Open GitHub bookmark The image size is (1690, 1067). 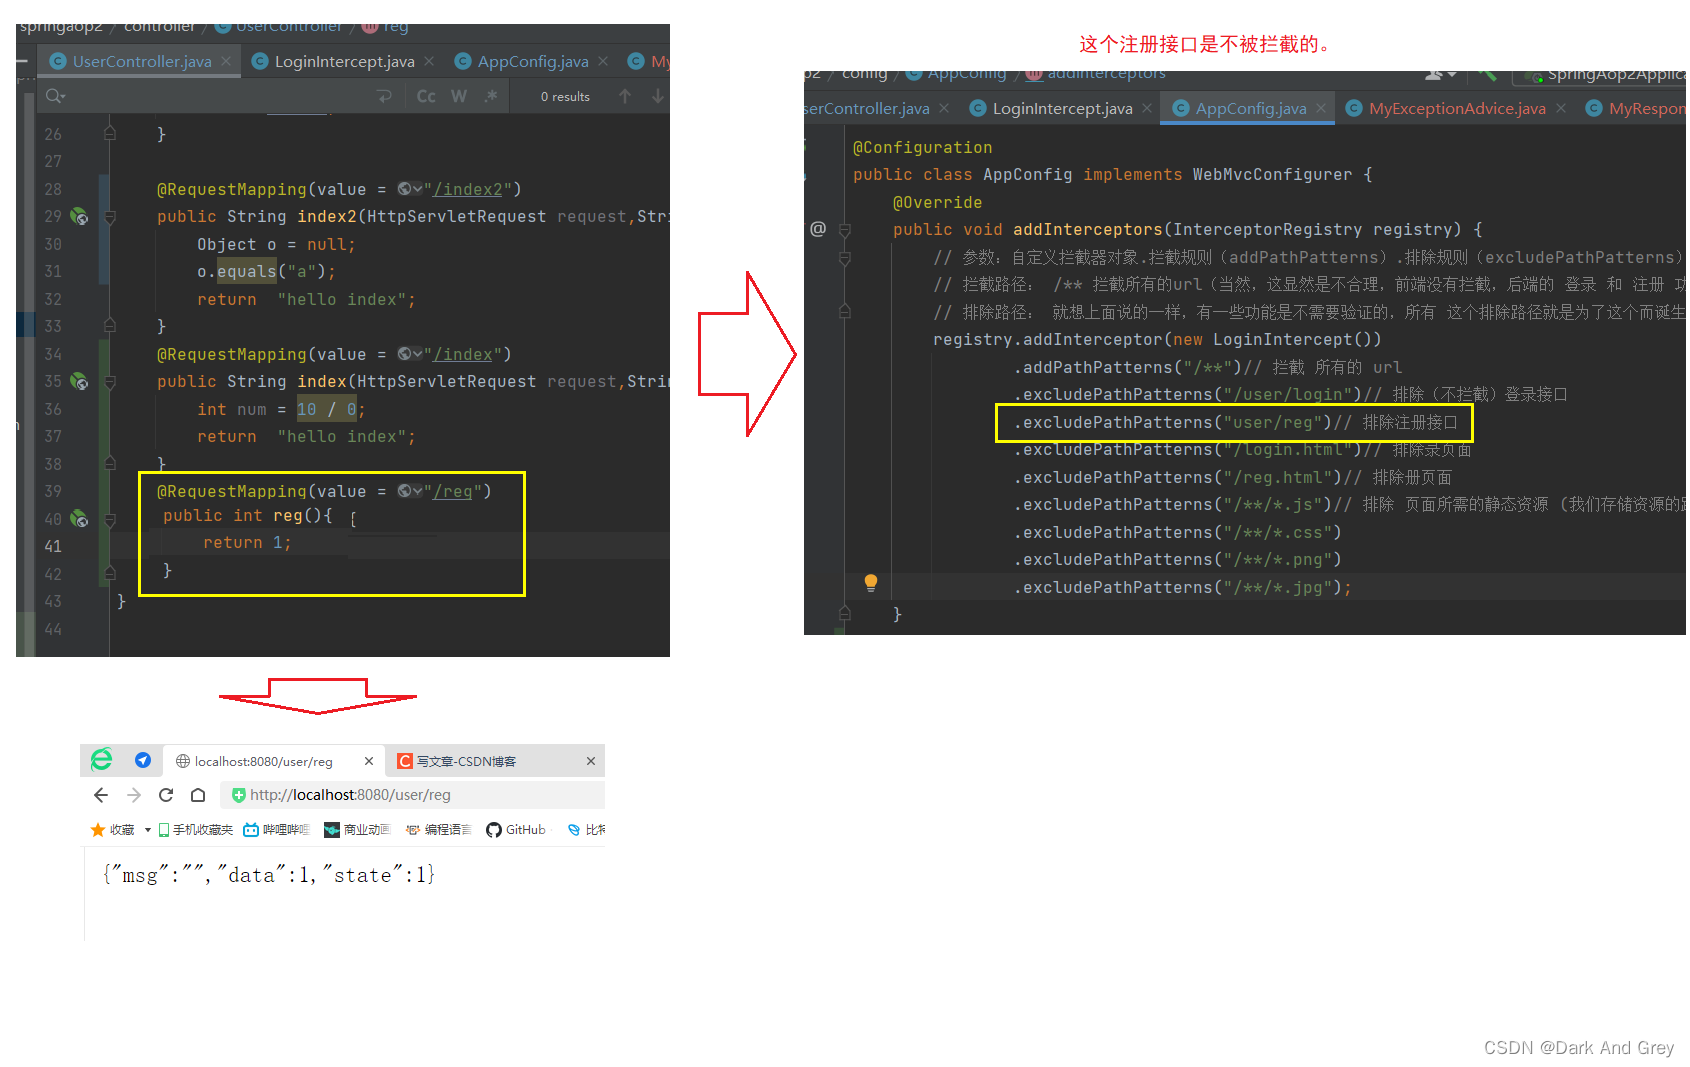516,829
